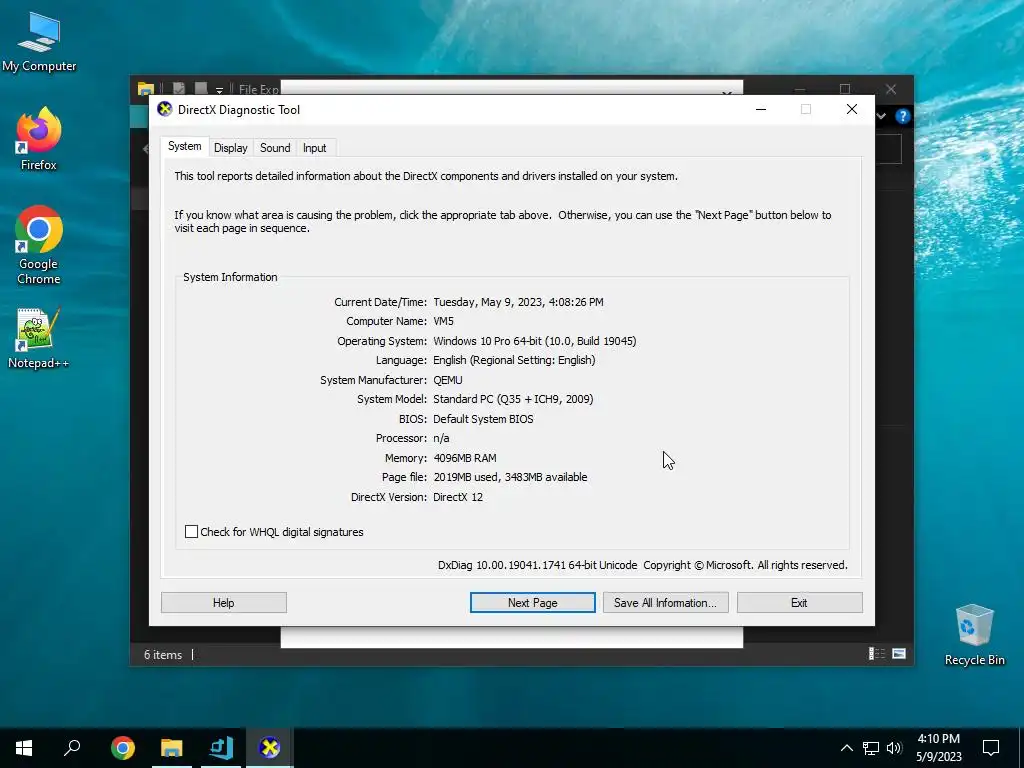The width and height of the screenshot is (1024, 768).
Task: Go to Next Page
Action: [532, 603]
